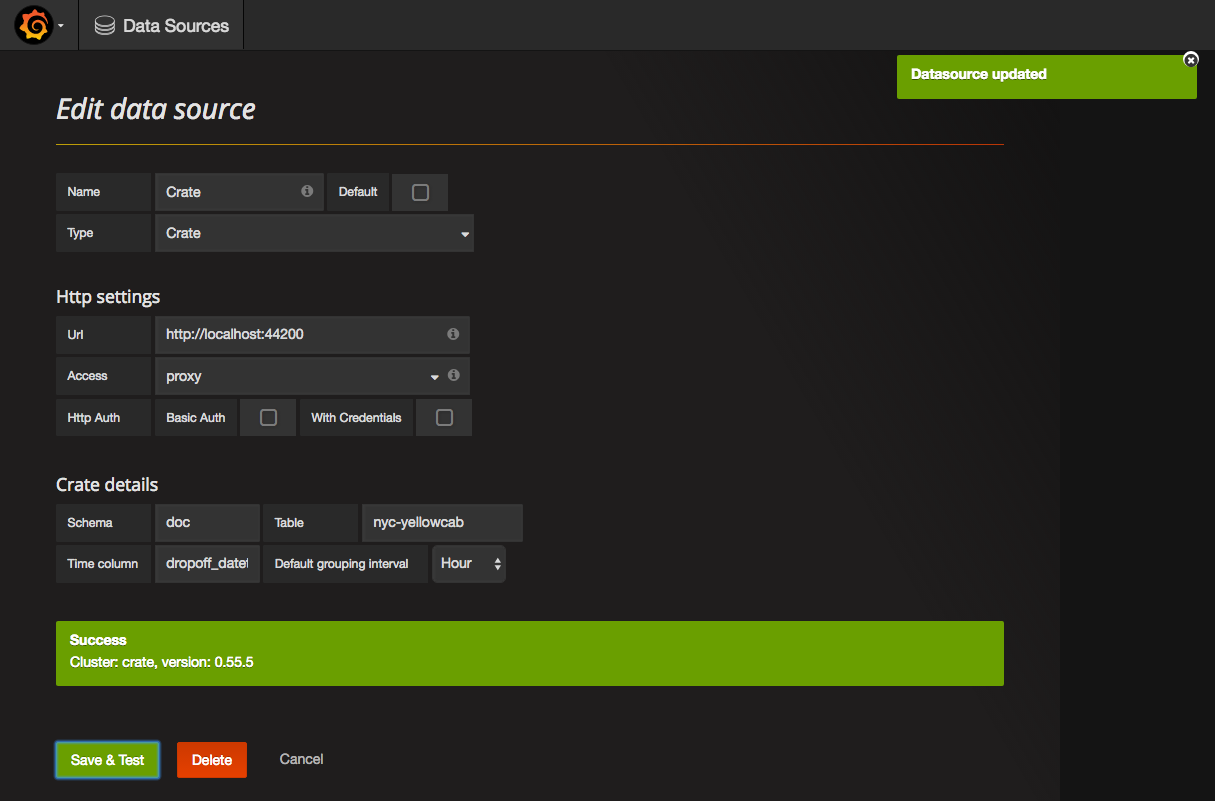Click the Crate details section heading

107,485
